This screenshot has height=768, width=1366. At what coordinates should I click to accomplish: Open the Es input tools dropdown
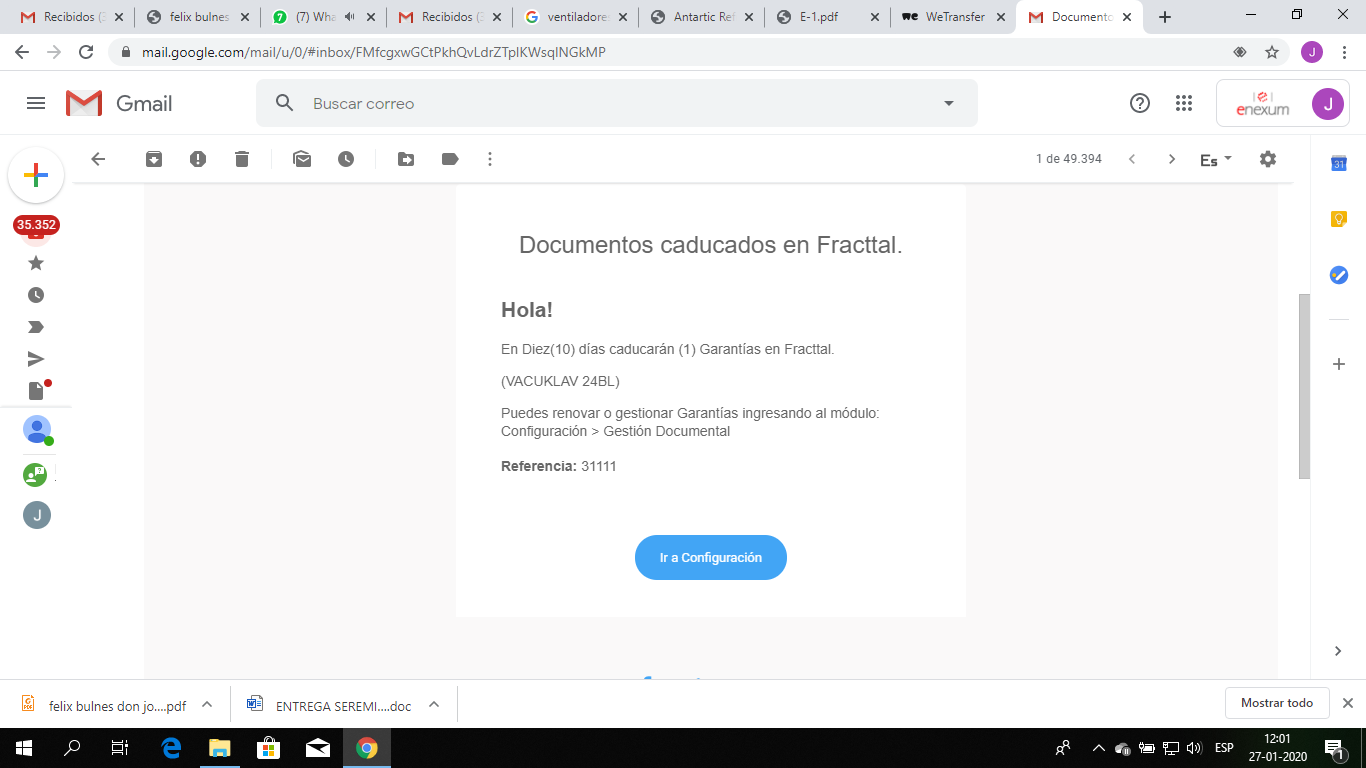click(x=1215, y=160)
